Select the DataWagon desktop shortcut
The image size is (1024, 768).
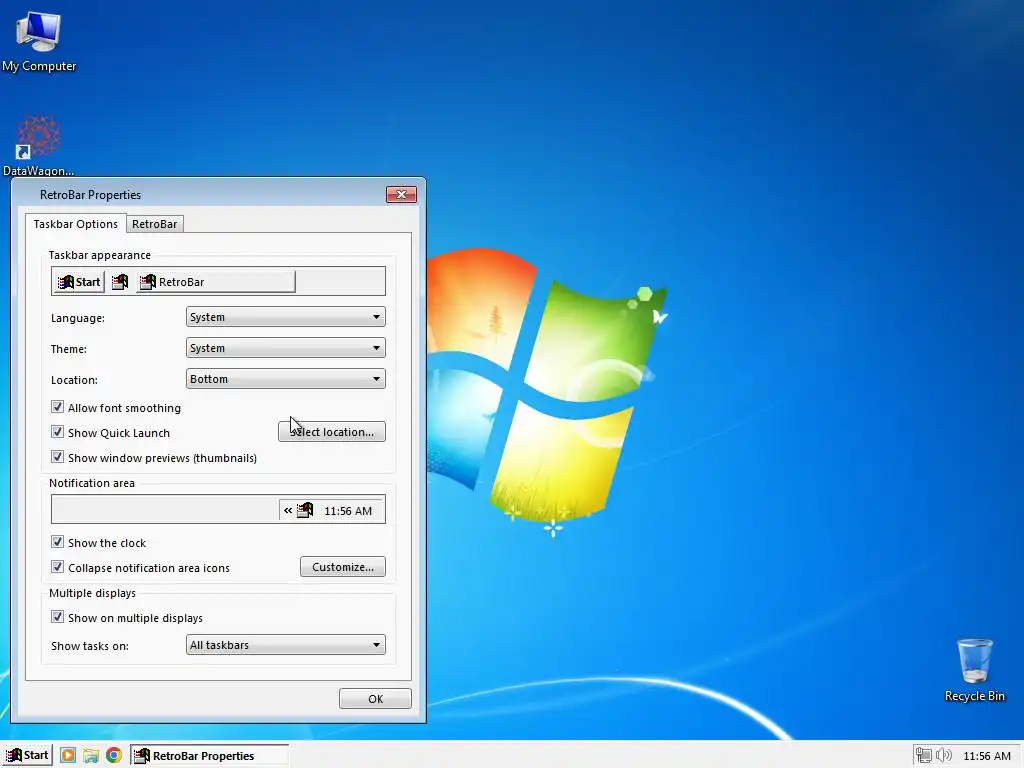coord(38,146)
